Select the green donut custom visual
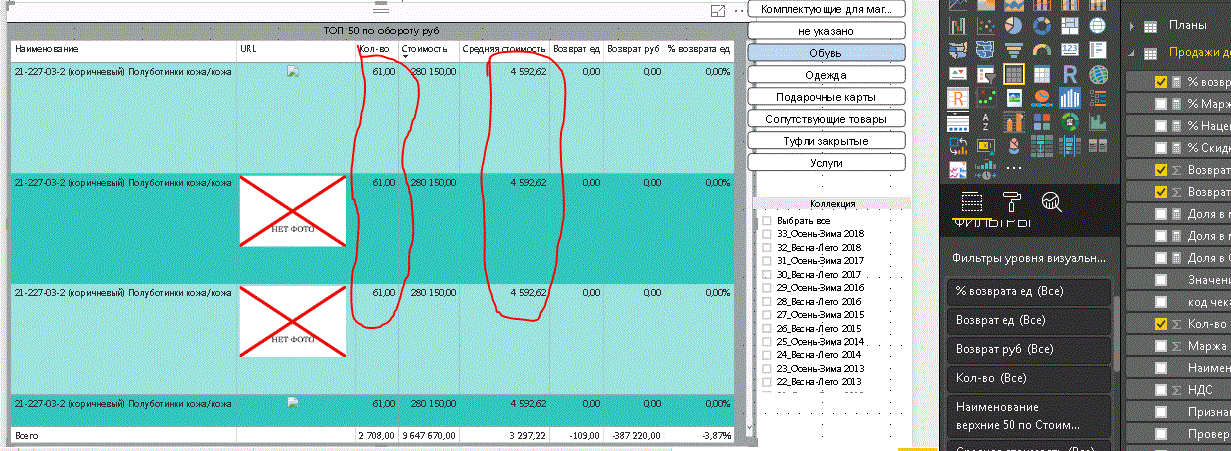 (x=1070, y=121)
